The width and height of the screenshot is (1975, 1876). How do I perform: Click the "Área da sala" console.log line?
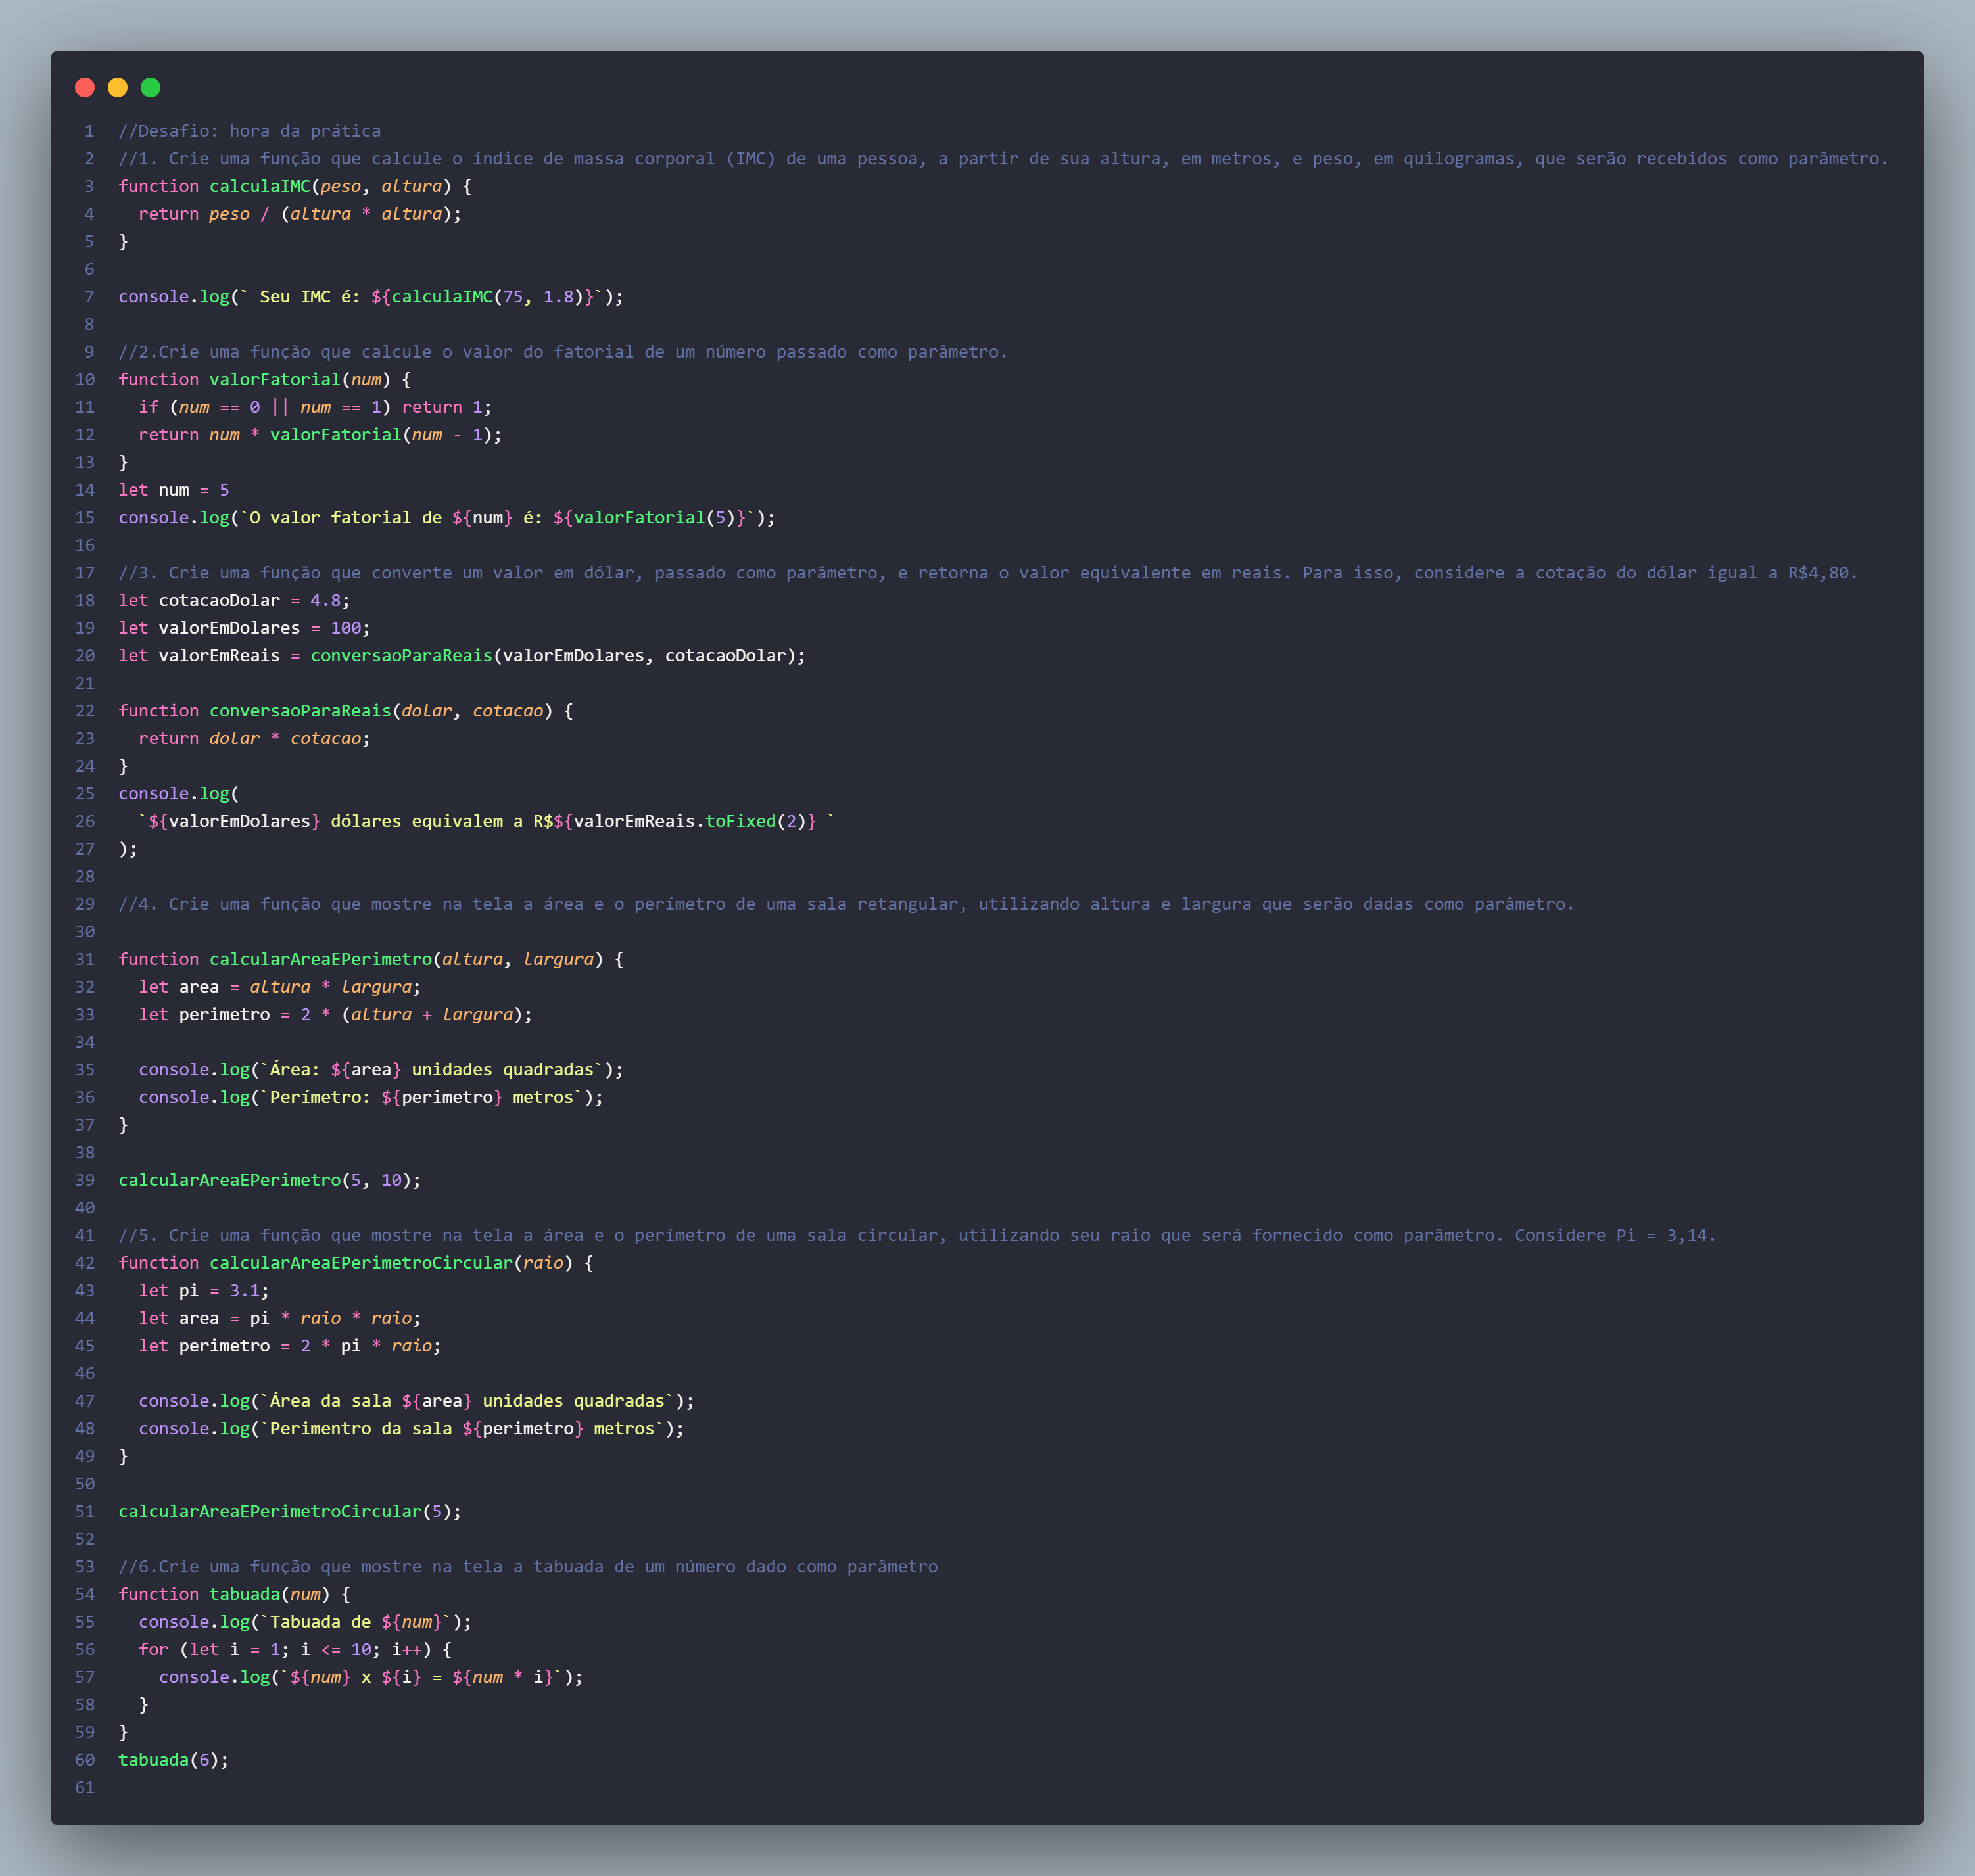coord(416,1401)
